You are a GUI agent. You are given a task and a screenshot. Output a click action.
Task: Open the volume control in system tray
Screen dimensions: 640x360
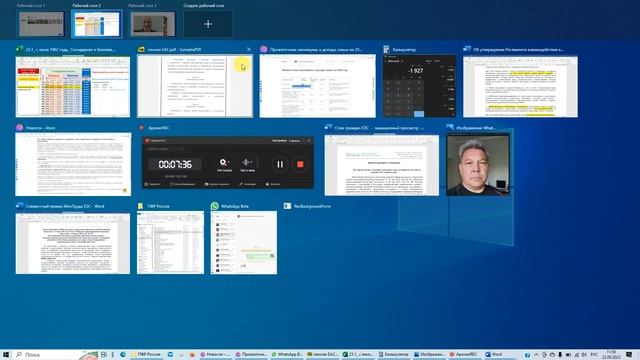click(584, 355)
